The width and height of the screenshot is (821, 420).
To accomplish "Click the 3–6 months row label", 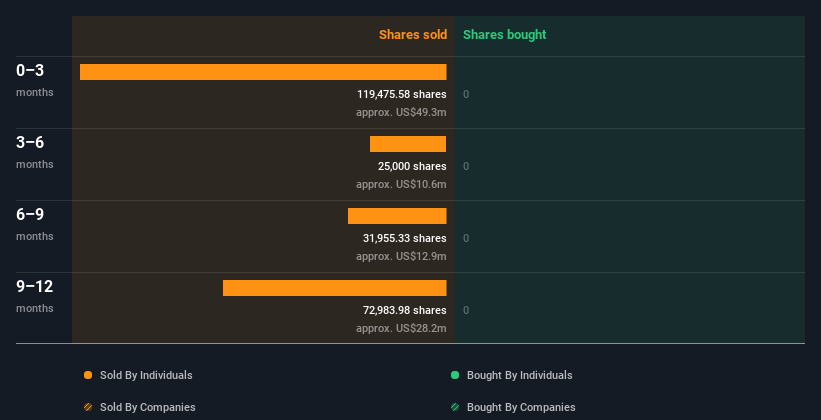I will click(35, 152).
